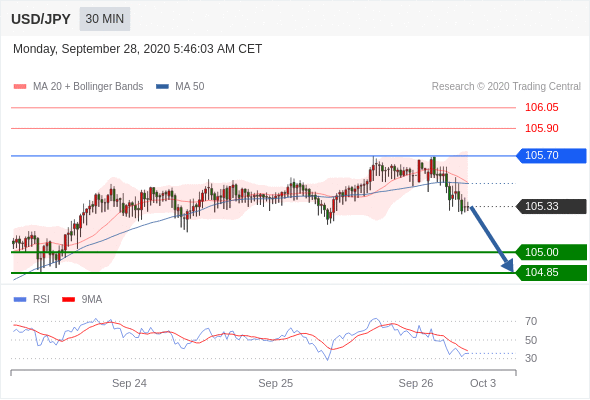Select the 105.00 support price tag
This screenshot has width=590, height=400.
(551, 252)
